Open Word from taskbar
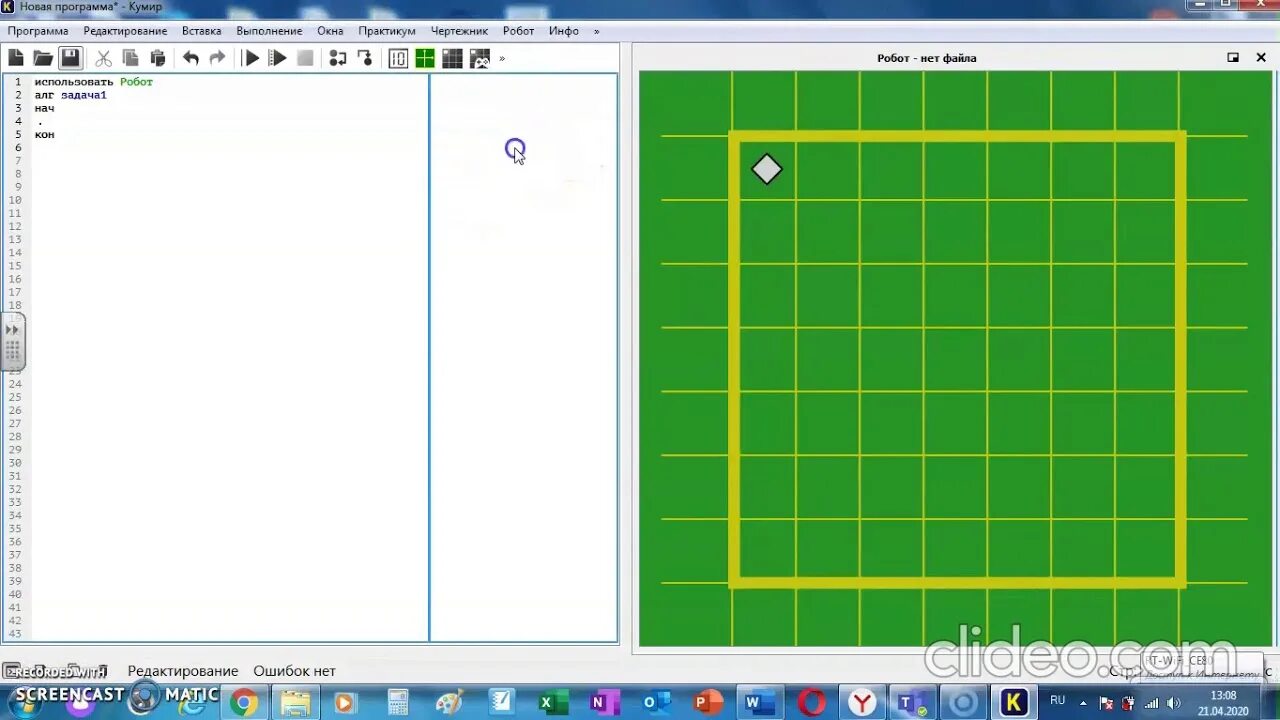This screenshot has height=720, width=1280. click(760, 703)
